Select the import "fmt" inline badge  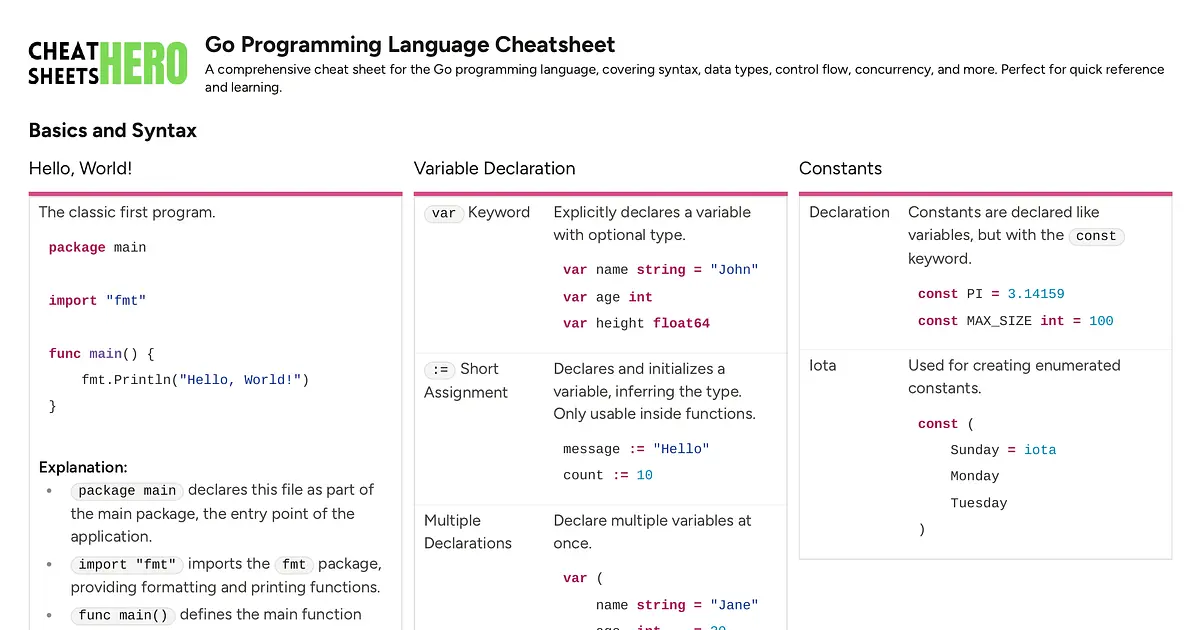(126, 564)
